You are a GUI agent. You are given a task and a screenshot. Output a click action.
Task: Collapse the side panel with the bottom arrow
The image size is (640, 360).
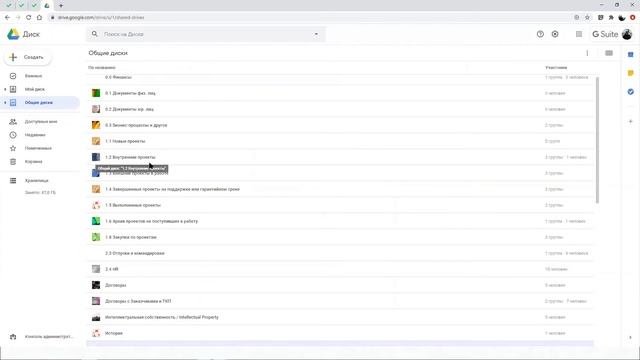point(631,337)
